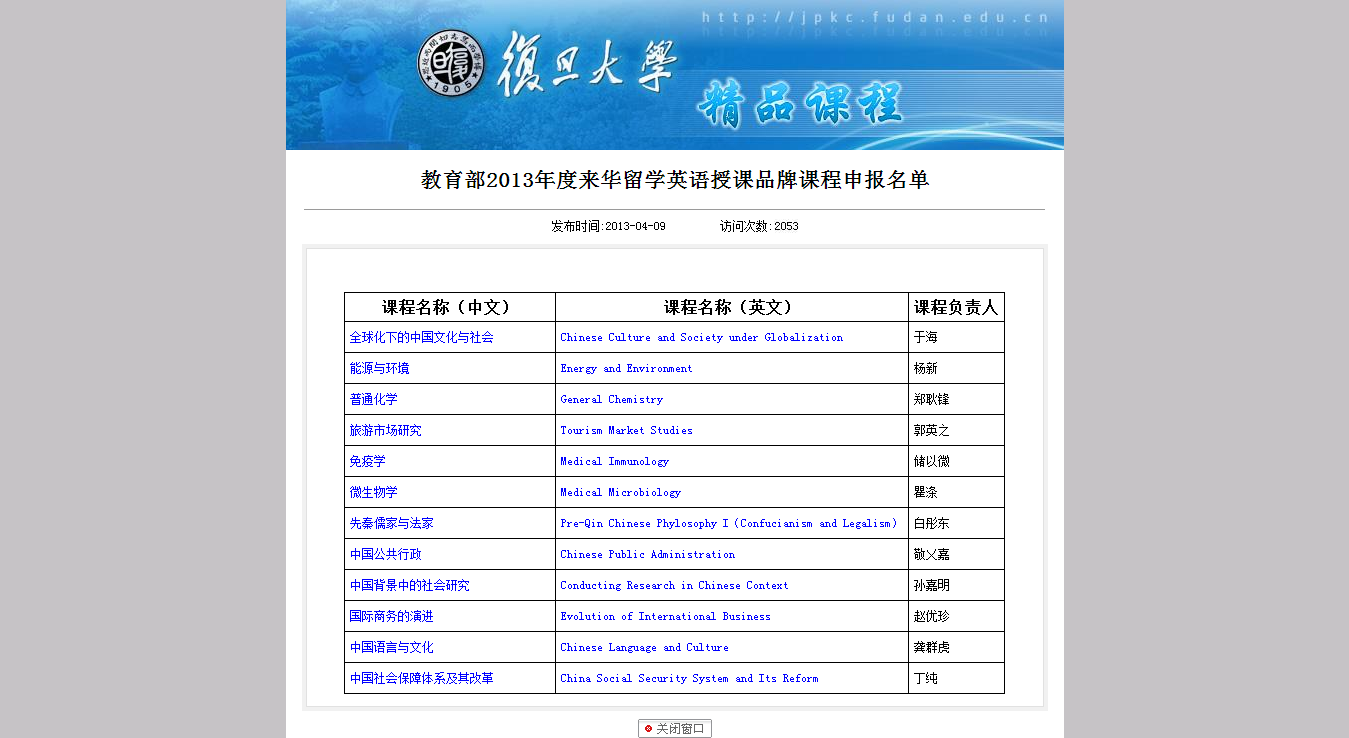This screenshot has height=738, width=1349.
Task: Click instructor name 于海
Action: pyautogui.click(x=926, y=338)
